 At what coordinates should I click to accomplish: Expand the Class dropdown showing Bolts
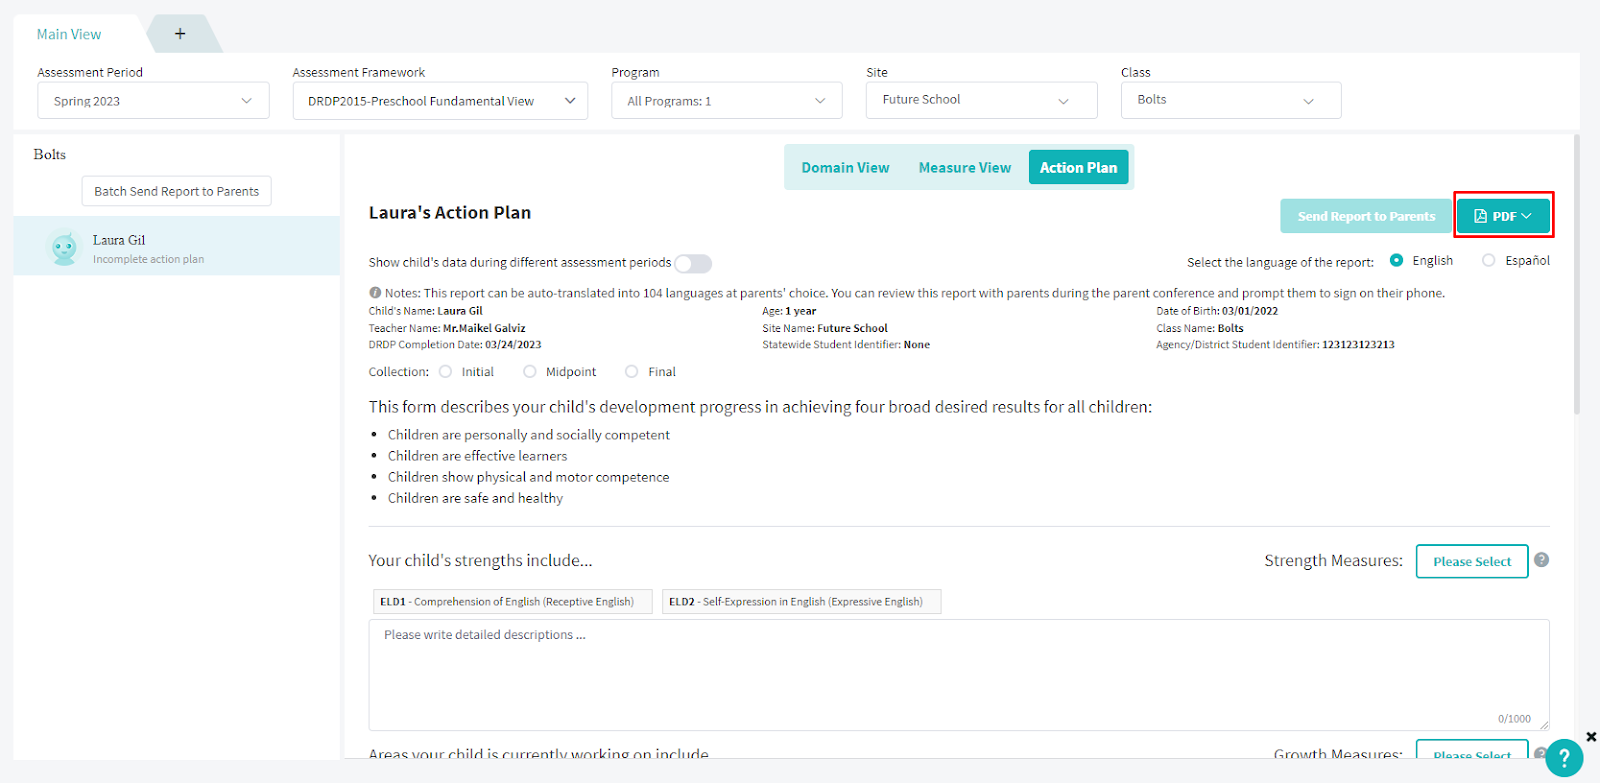click(x=1230, y=100)
